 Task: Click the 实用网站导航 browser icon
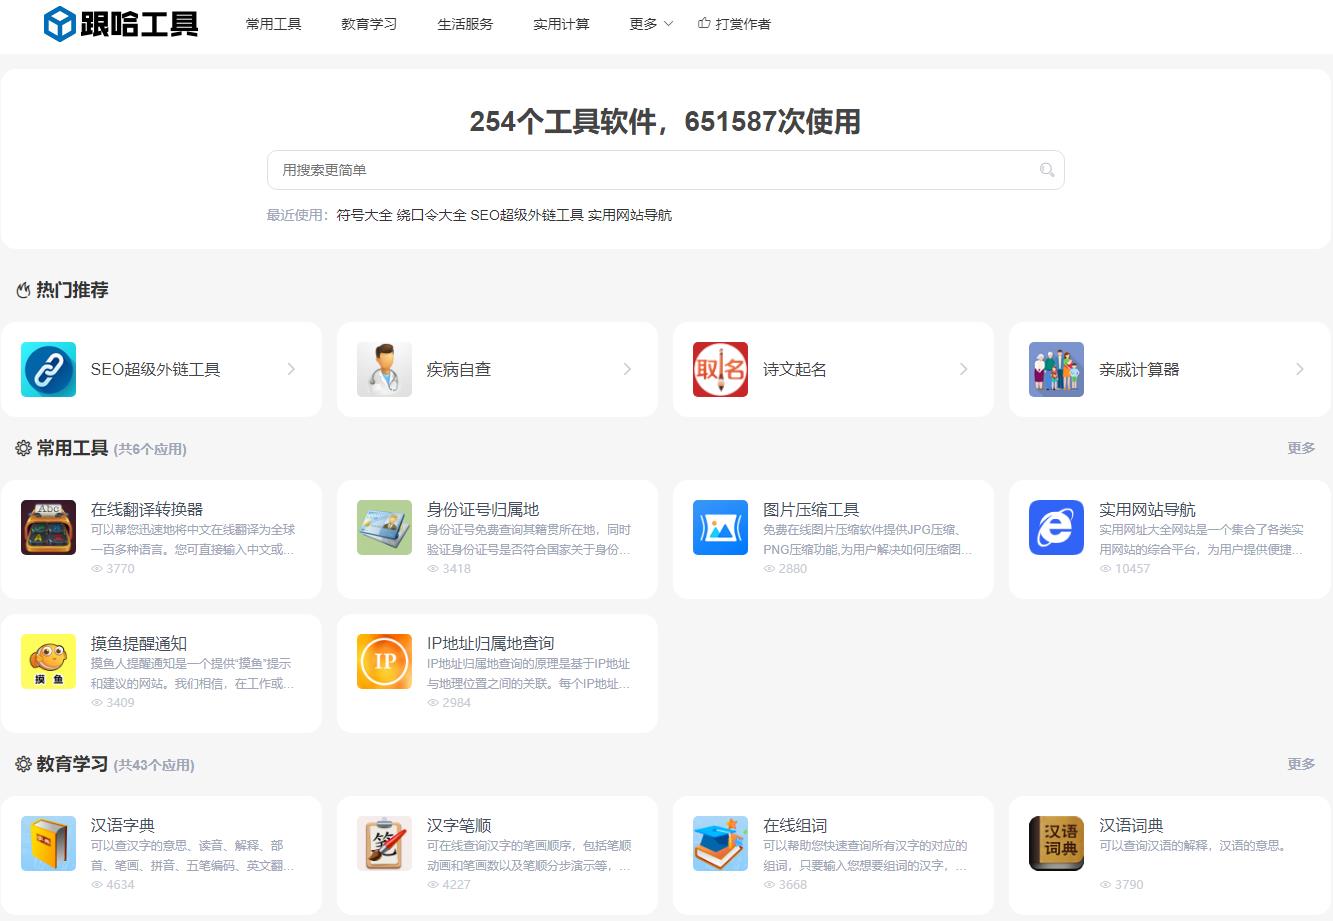(1056, 527)
